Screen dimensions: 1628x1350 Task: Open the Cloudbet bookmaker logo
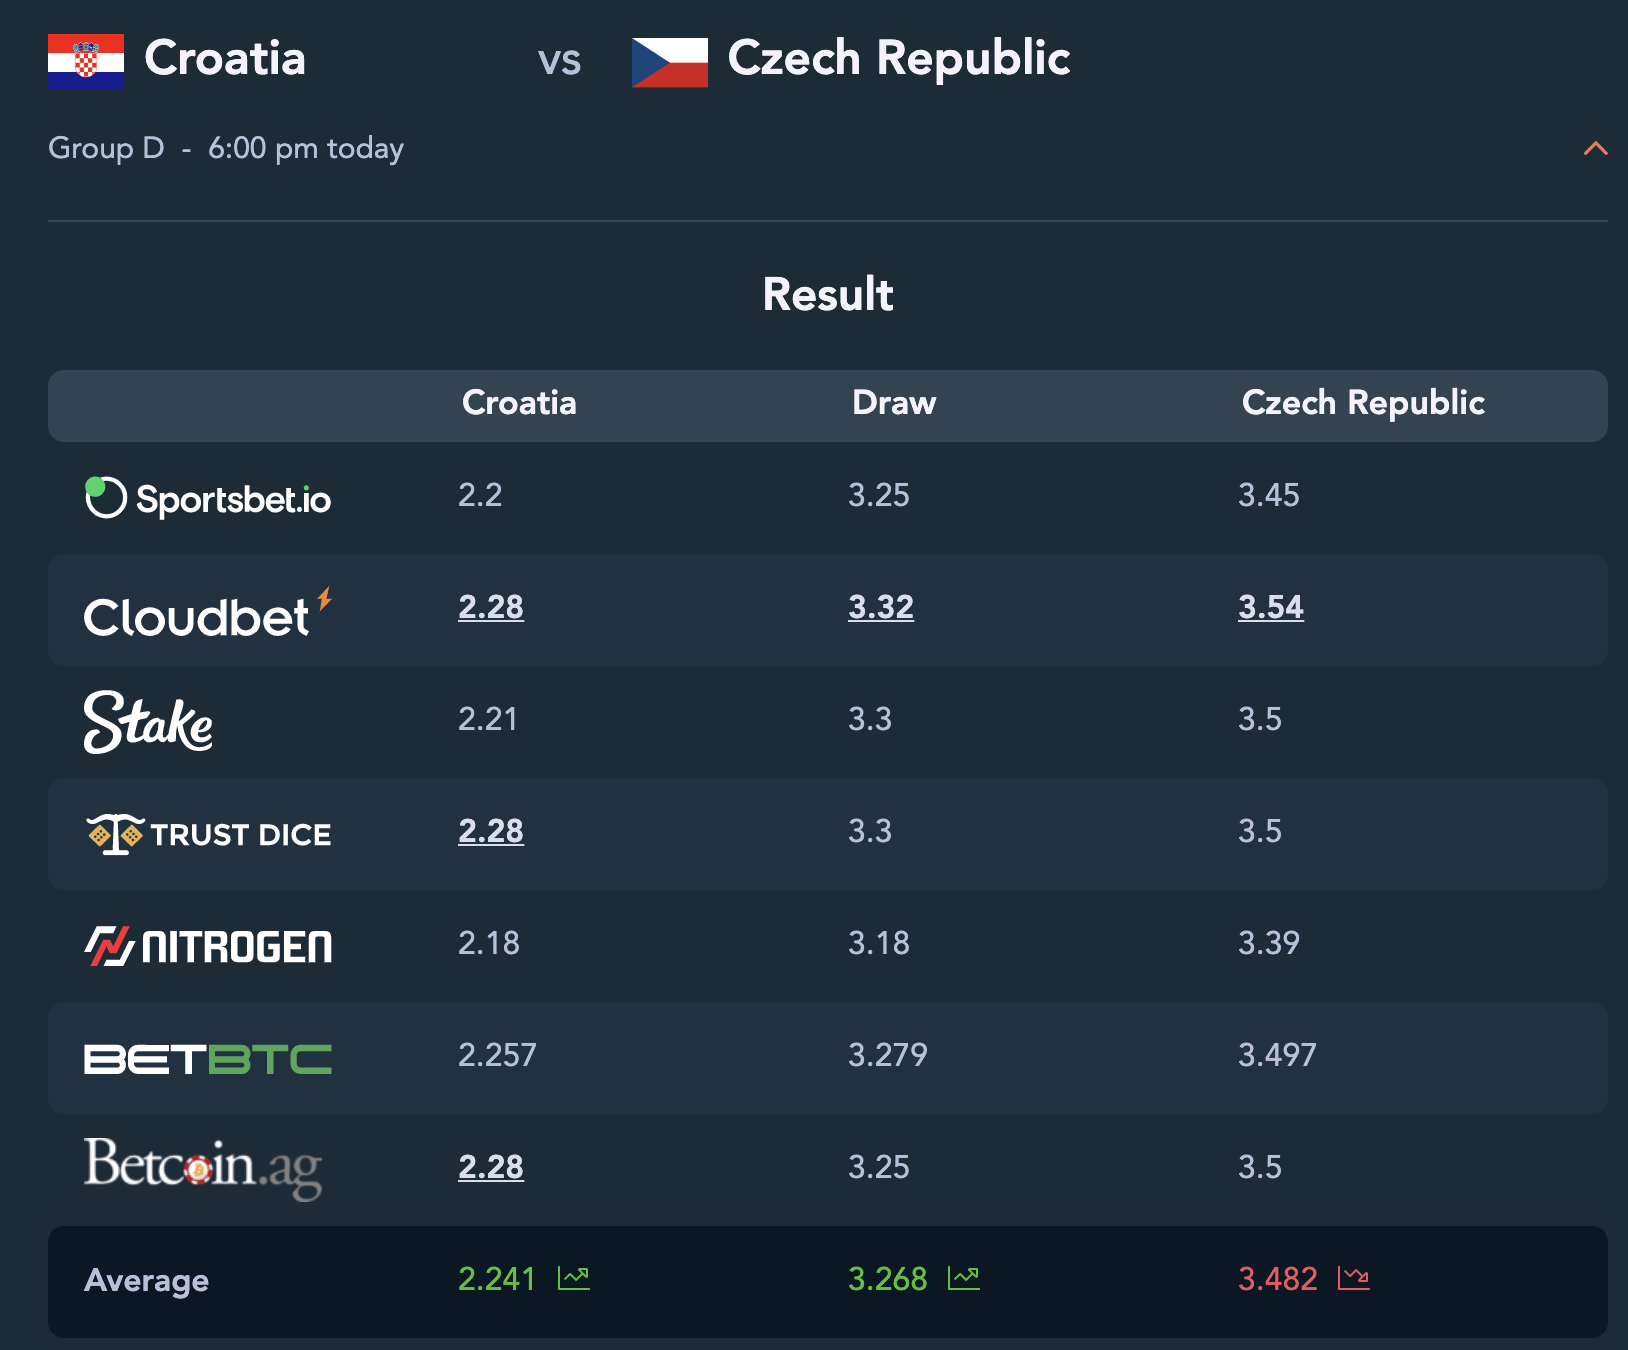point(208,613)
